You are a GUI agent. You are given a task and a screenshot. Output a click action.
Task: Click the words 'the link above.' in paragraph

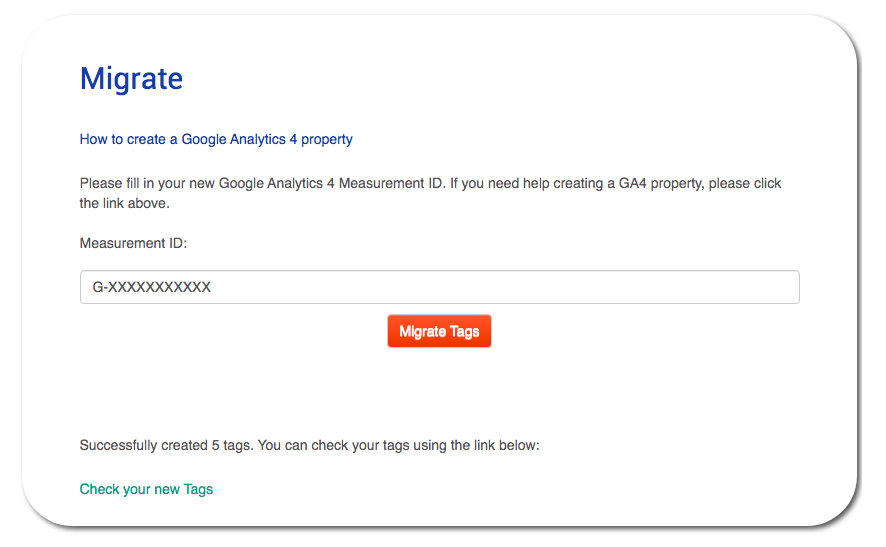(x=124, y=203)
